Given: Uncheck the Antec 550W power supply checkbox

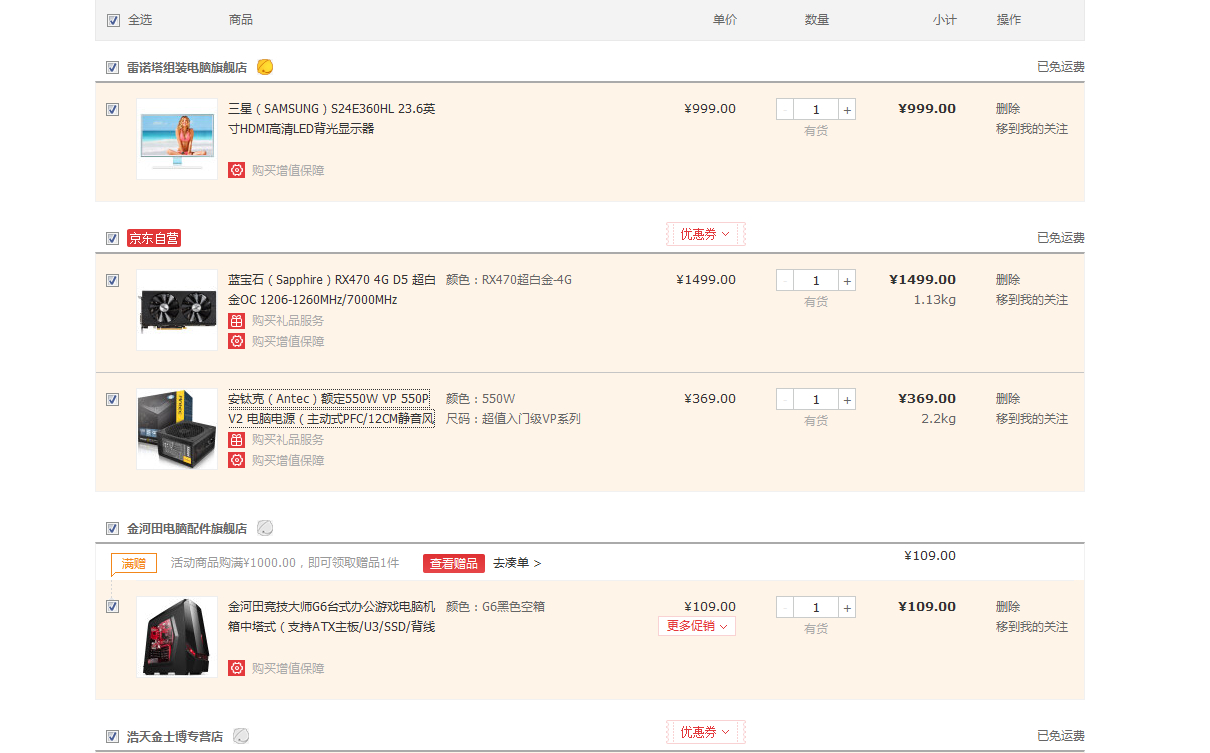Looking at the screenshot, I should click(x=112, y=400).
